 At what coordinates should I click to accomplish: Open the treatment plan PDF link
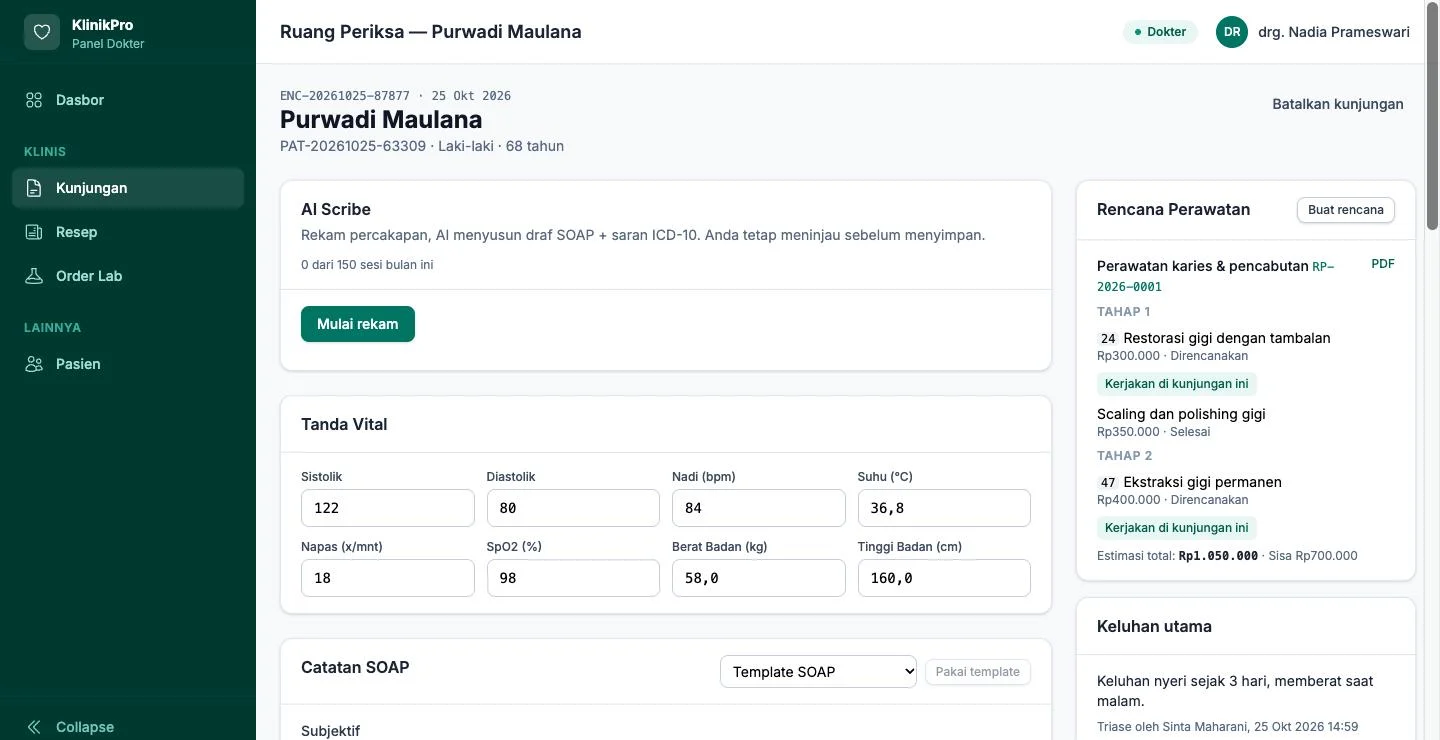pos(1383,264)
